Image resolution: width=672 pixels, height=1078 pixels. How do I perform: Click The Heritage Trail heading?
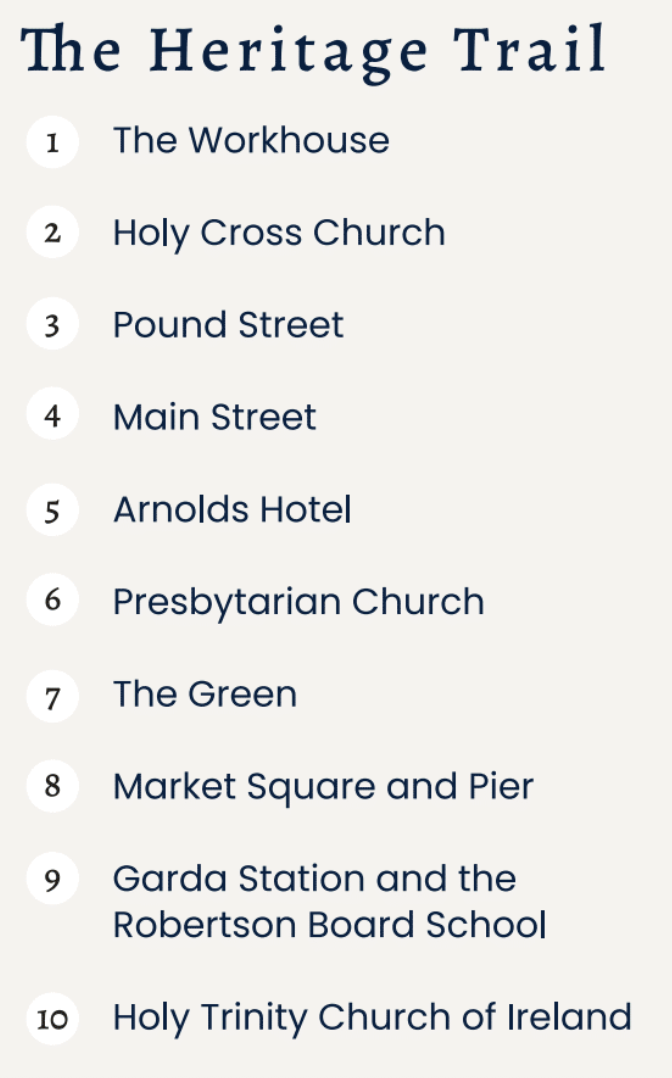pos(314,50)
